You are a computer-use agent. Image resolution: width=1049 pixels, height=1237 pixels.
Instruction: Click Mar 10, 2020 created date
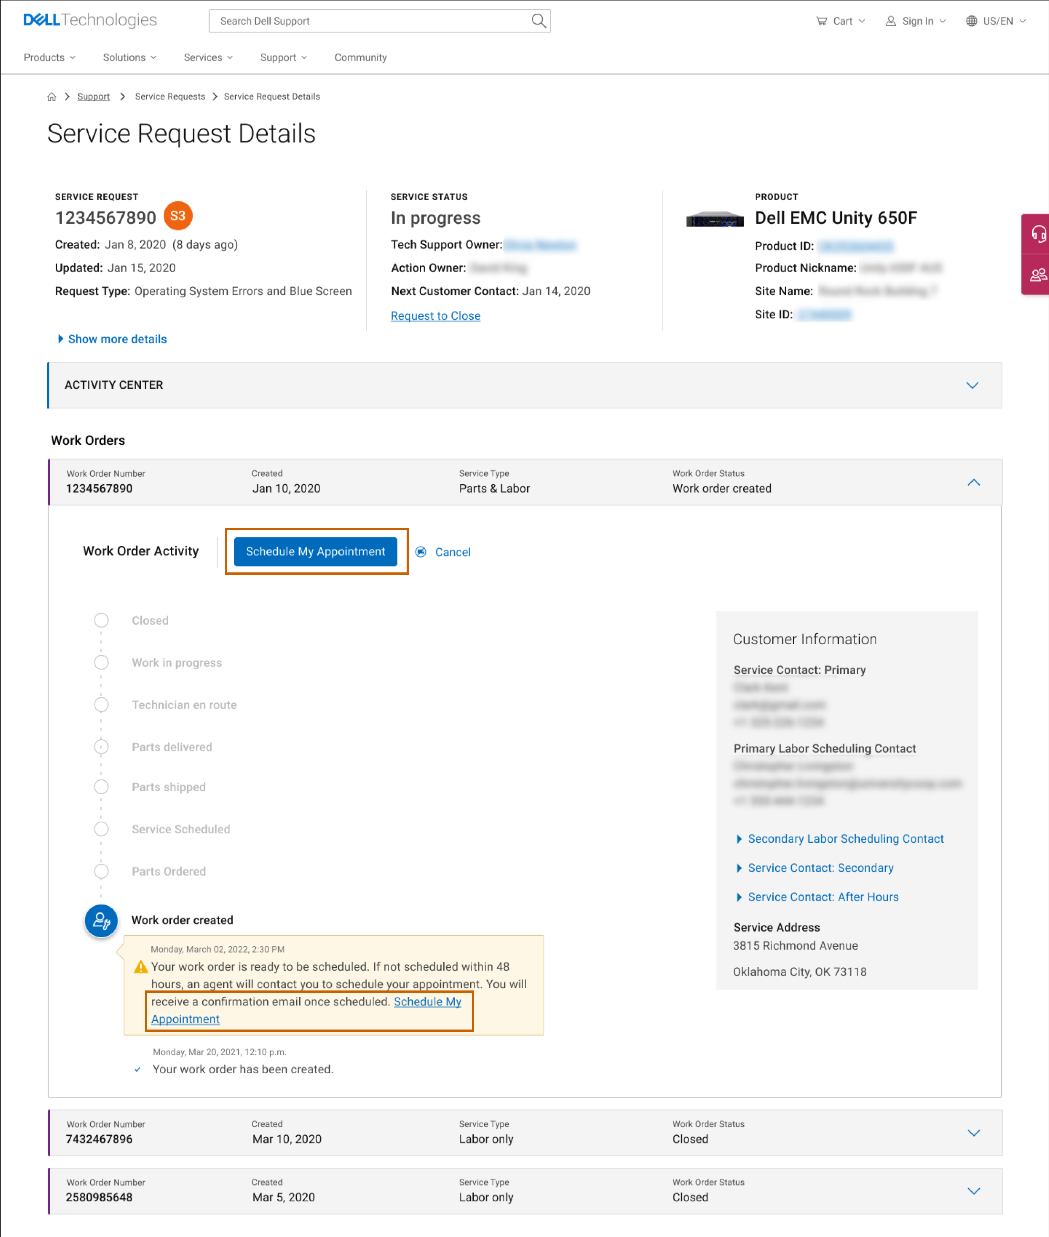point(287,1139)
